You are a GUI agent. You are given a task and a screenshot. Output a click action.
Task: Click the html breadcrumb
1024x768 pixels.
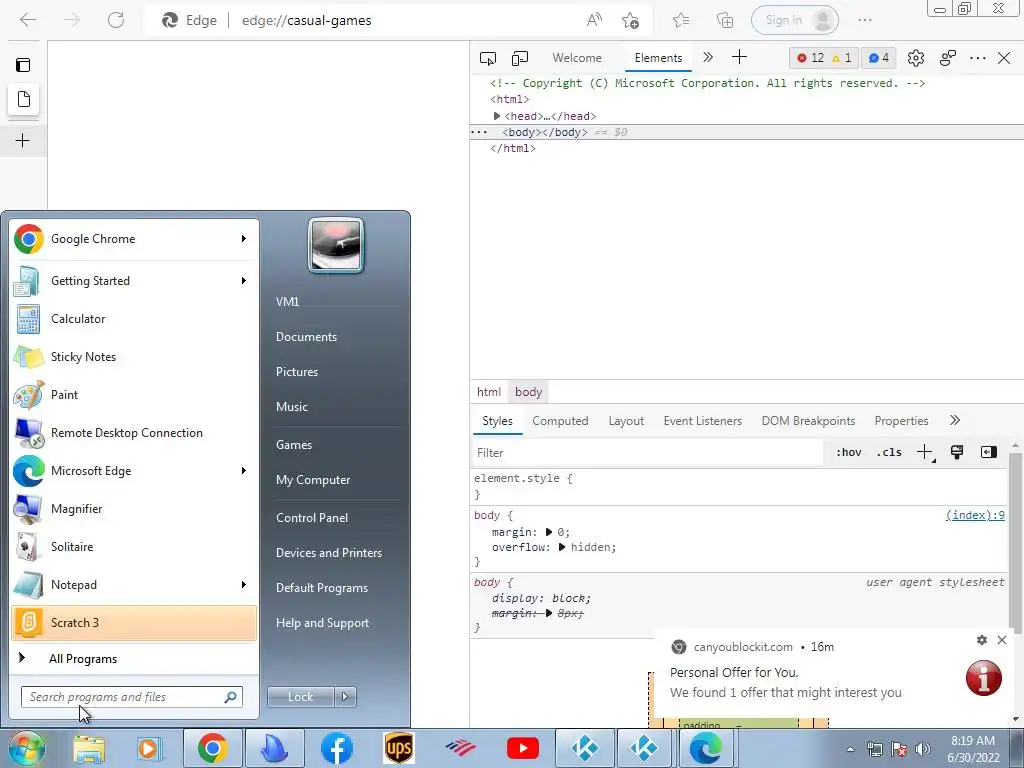(488, 392)
